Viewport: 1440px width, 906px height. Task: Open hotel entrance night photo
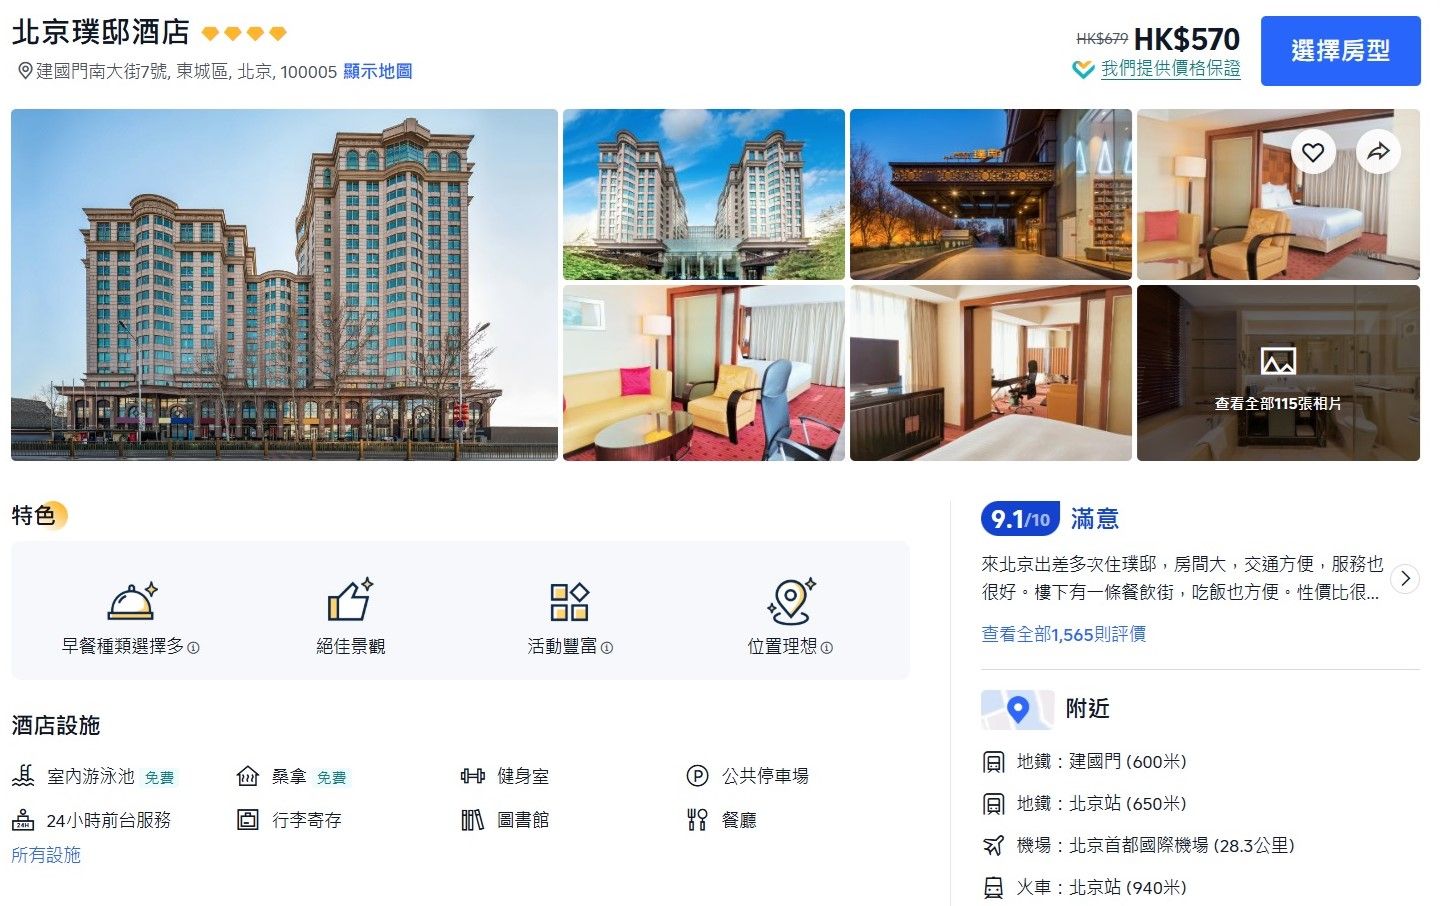(990, 194)
